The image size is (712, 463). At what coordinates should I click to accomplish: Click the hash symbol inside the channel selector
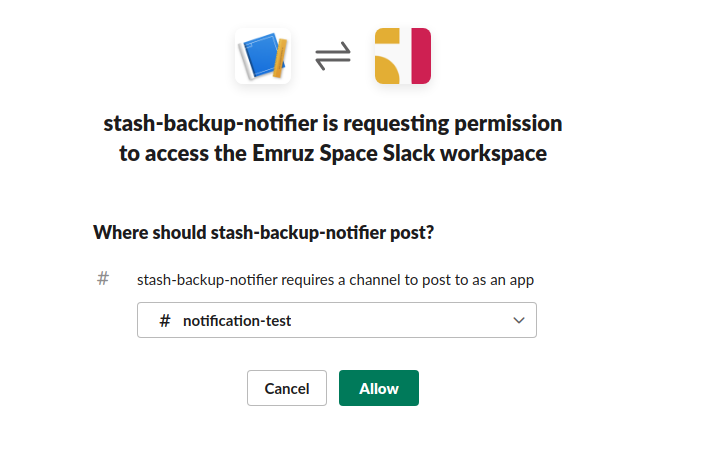165,321
